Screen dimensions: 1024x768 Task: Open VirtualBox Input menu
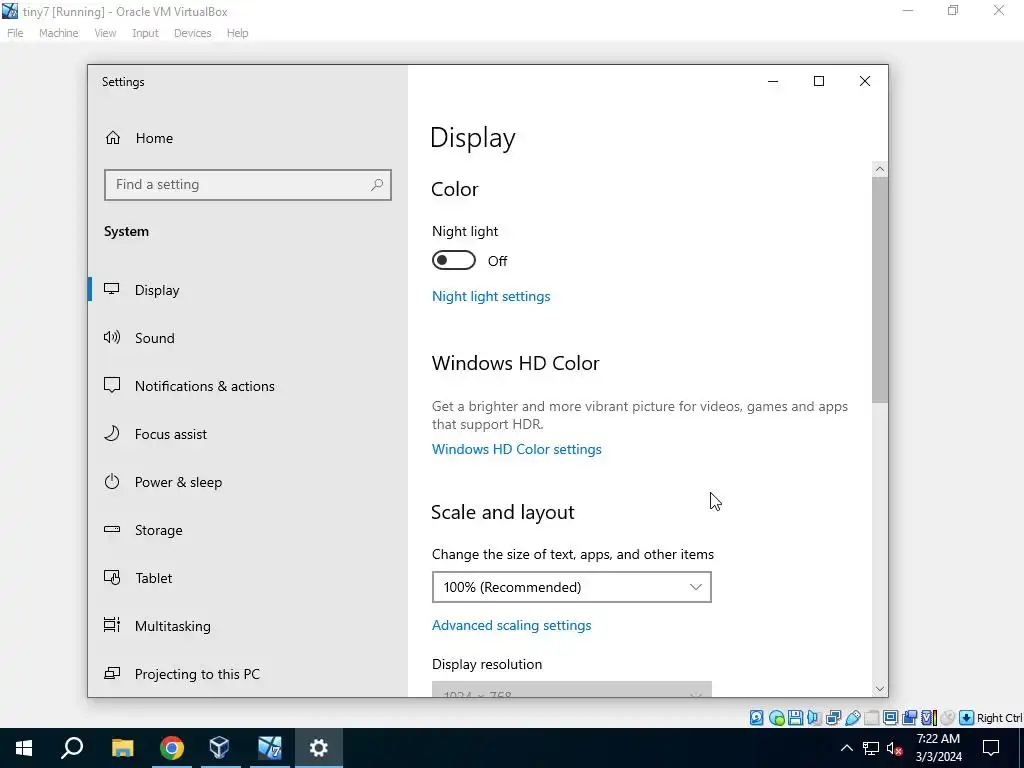[145, 33]
